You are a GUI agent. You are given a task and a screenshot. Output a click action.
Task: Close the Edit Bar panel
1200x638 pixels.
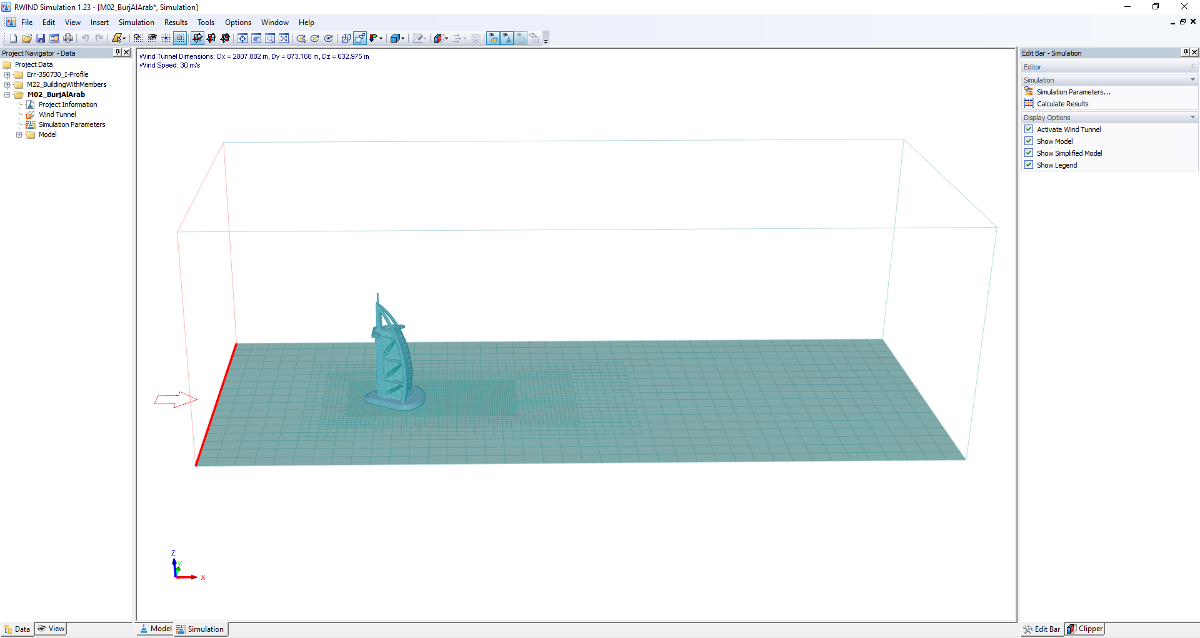[1192, 53]
